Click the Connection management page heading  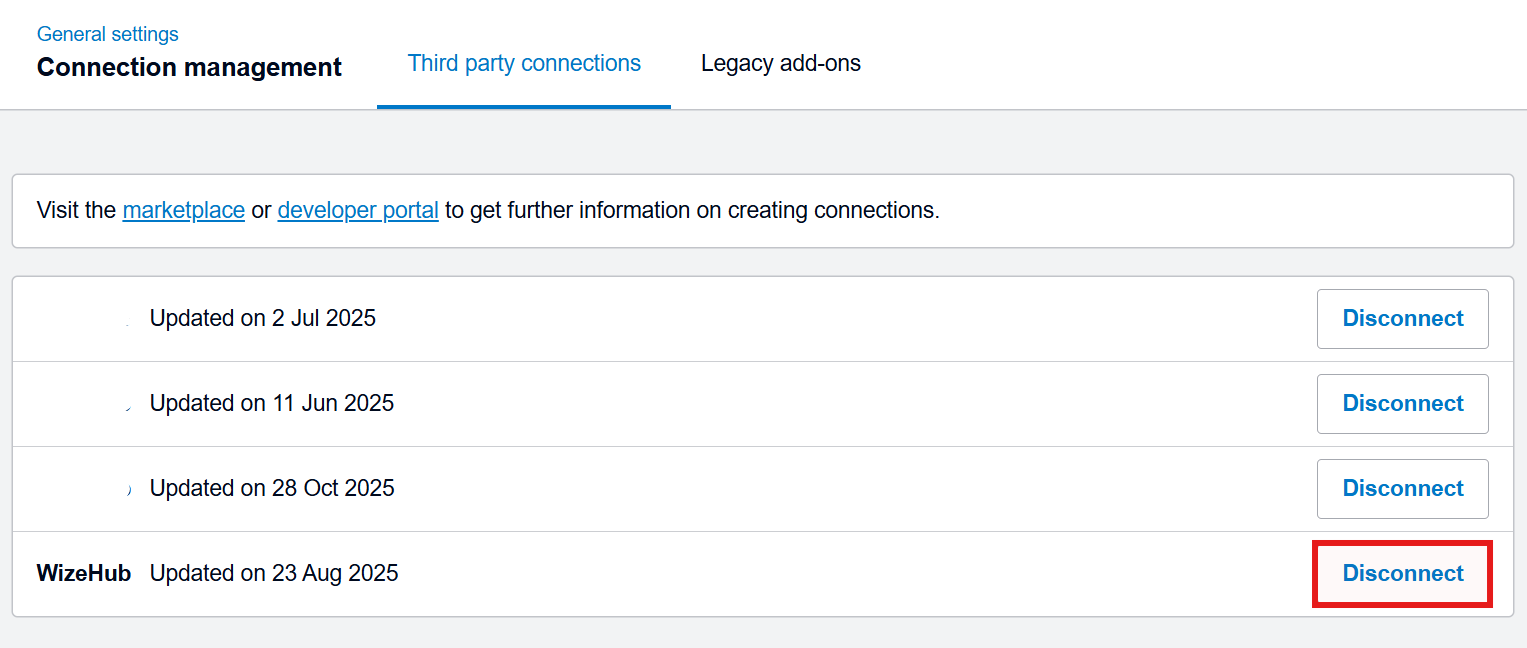(x=189, y=68)
